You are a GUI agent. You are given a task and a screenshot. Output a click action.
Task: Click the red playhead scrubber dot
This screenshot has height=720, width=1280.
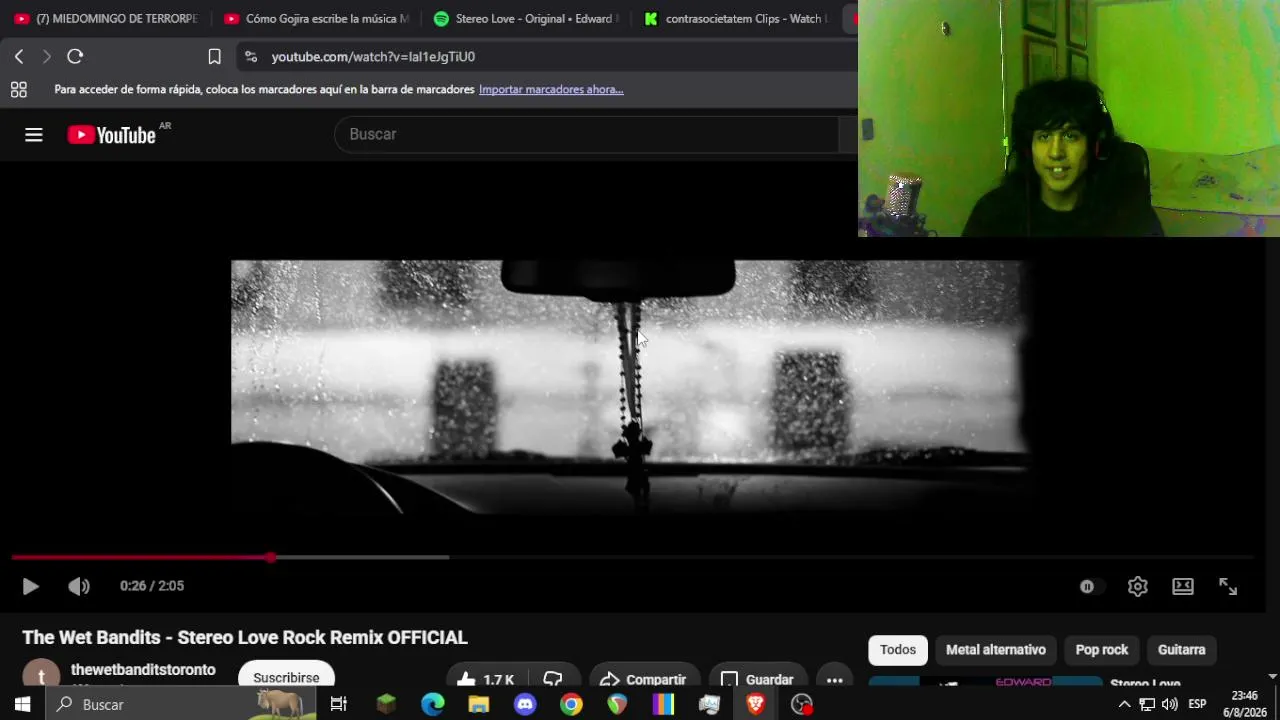click(x=271, y=557)
